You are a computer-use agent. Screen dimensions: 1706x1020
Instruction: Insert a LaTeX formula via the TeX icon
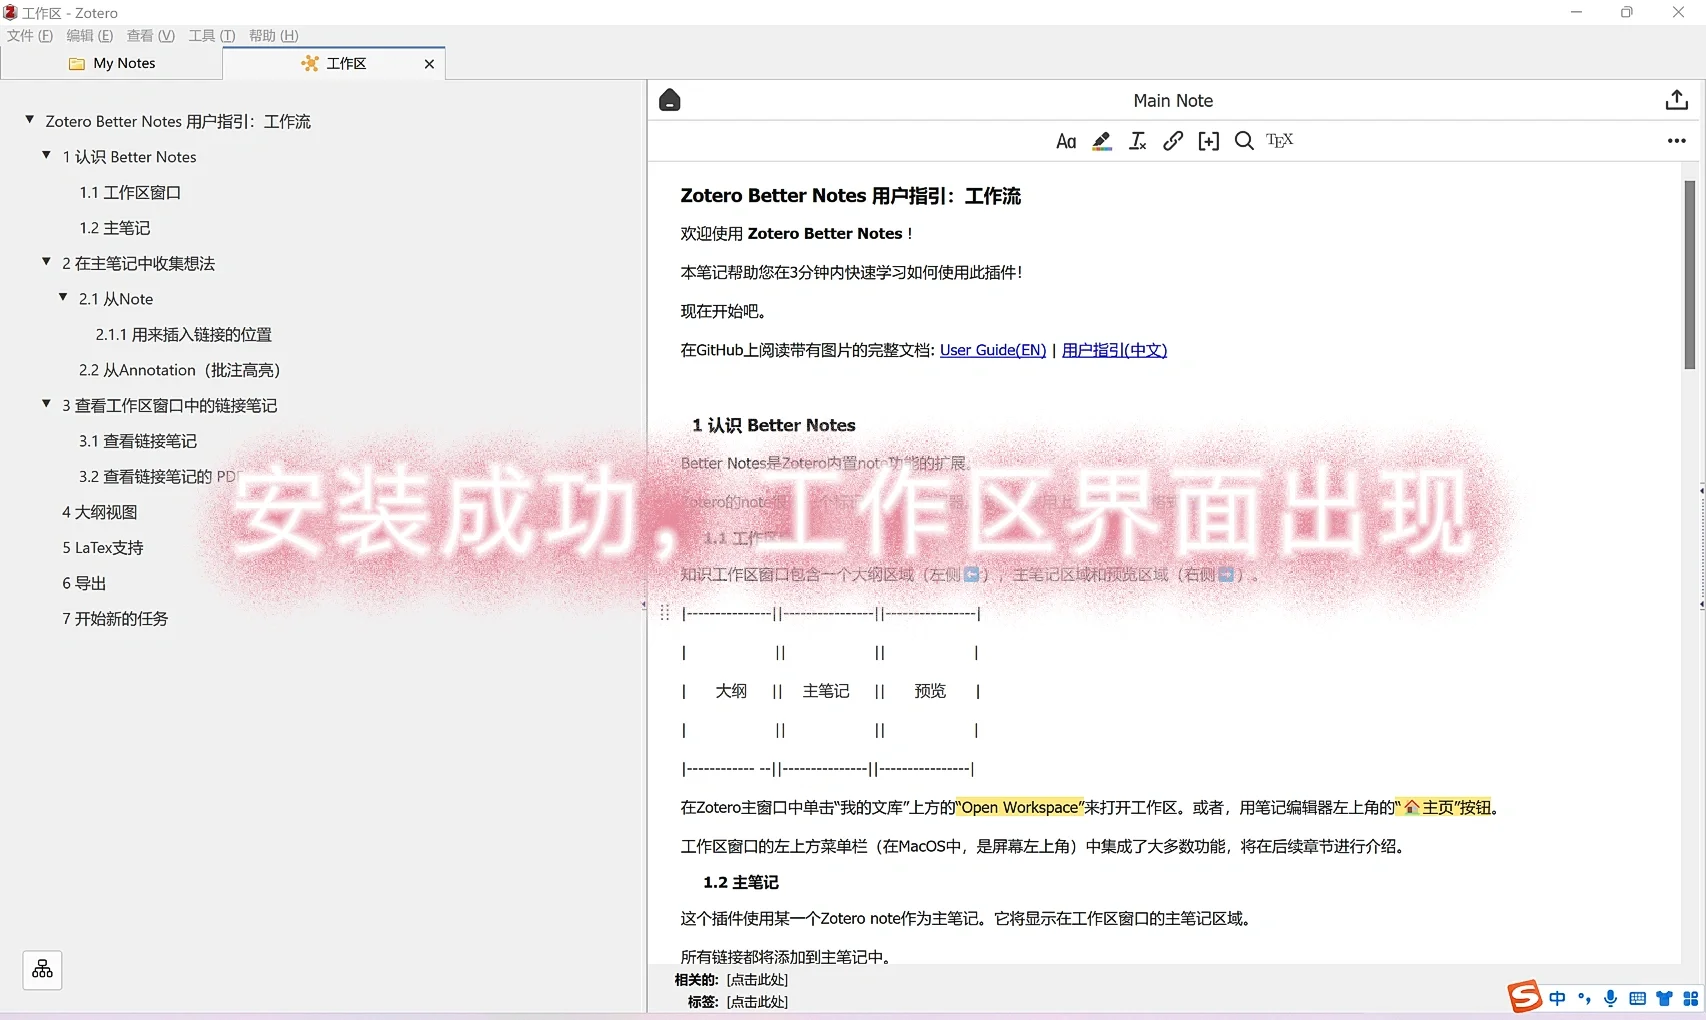pyautogui.click(x=1279, y=141)
